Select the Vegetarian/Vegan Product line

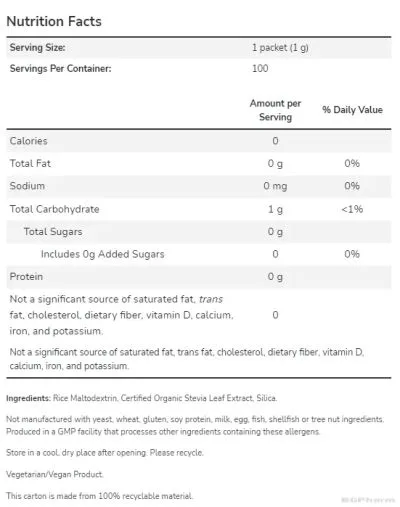point(55,474)
